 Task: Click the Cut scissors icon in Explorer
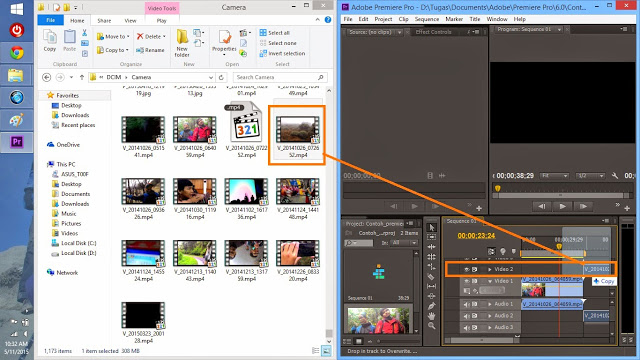pyautogui.click(x=84, y=33)
